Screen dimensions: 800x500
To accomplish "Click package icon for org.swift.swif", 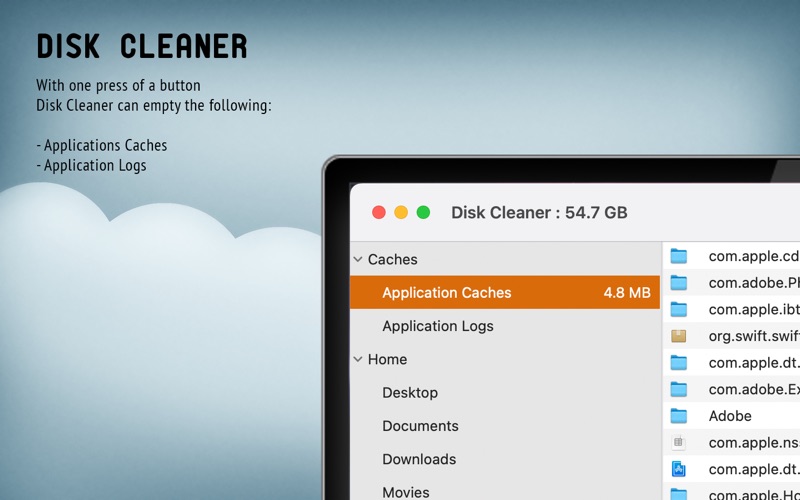I will point(679,336).
